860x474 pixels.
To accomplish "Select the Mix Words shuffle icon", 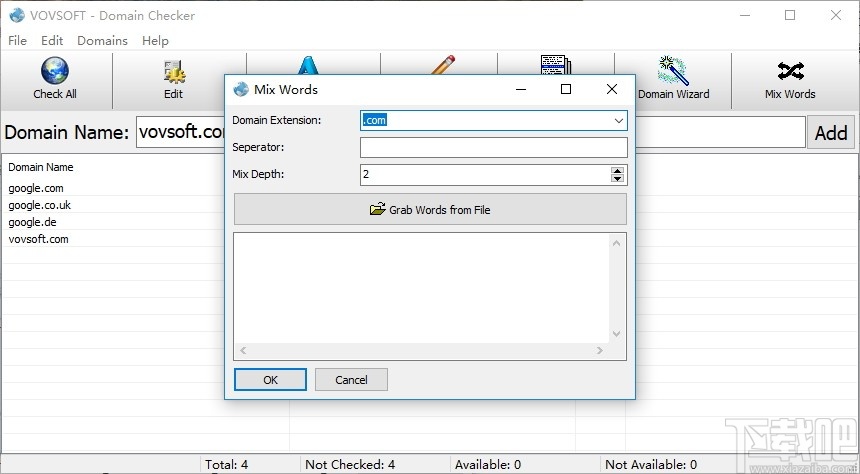I will click(x=790, y=71).
